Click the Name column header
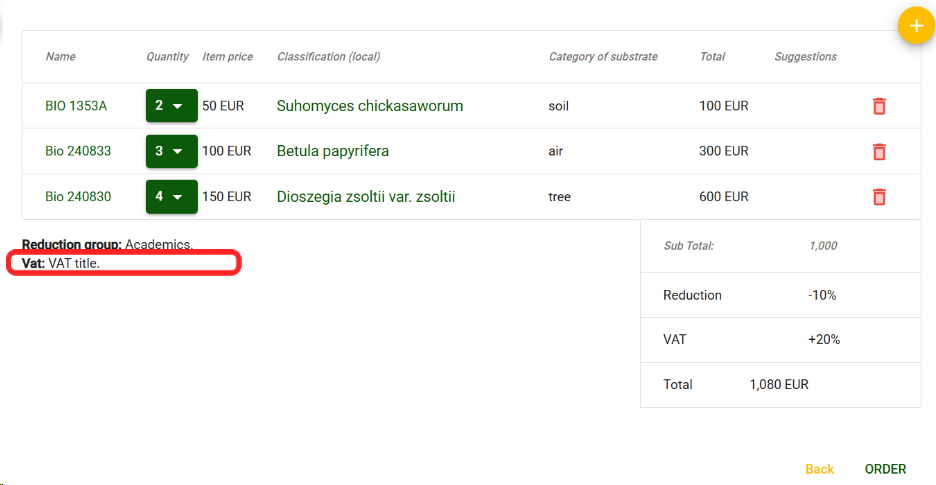The width and height of the screenshot is (936, 485). (x=60, y=57)
